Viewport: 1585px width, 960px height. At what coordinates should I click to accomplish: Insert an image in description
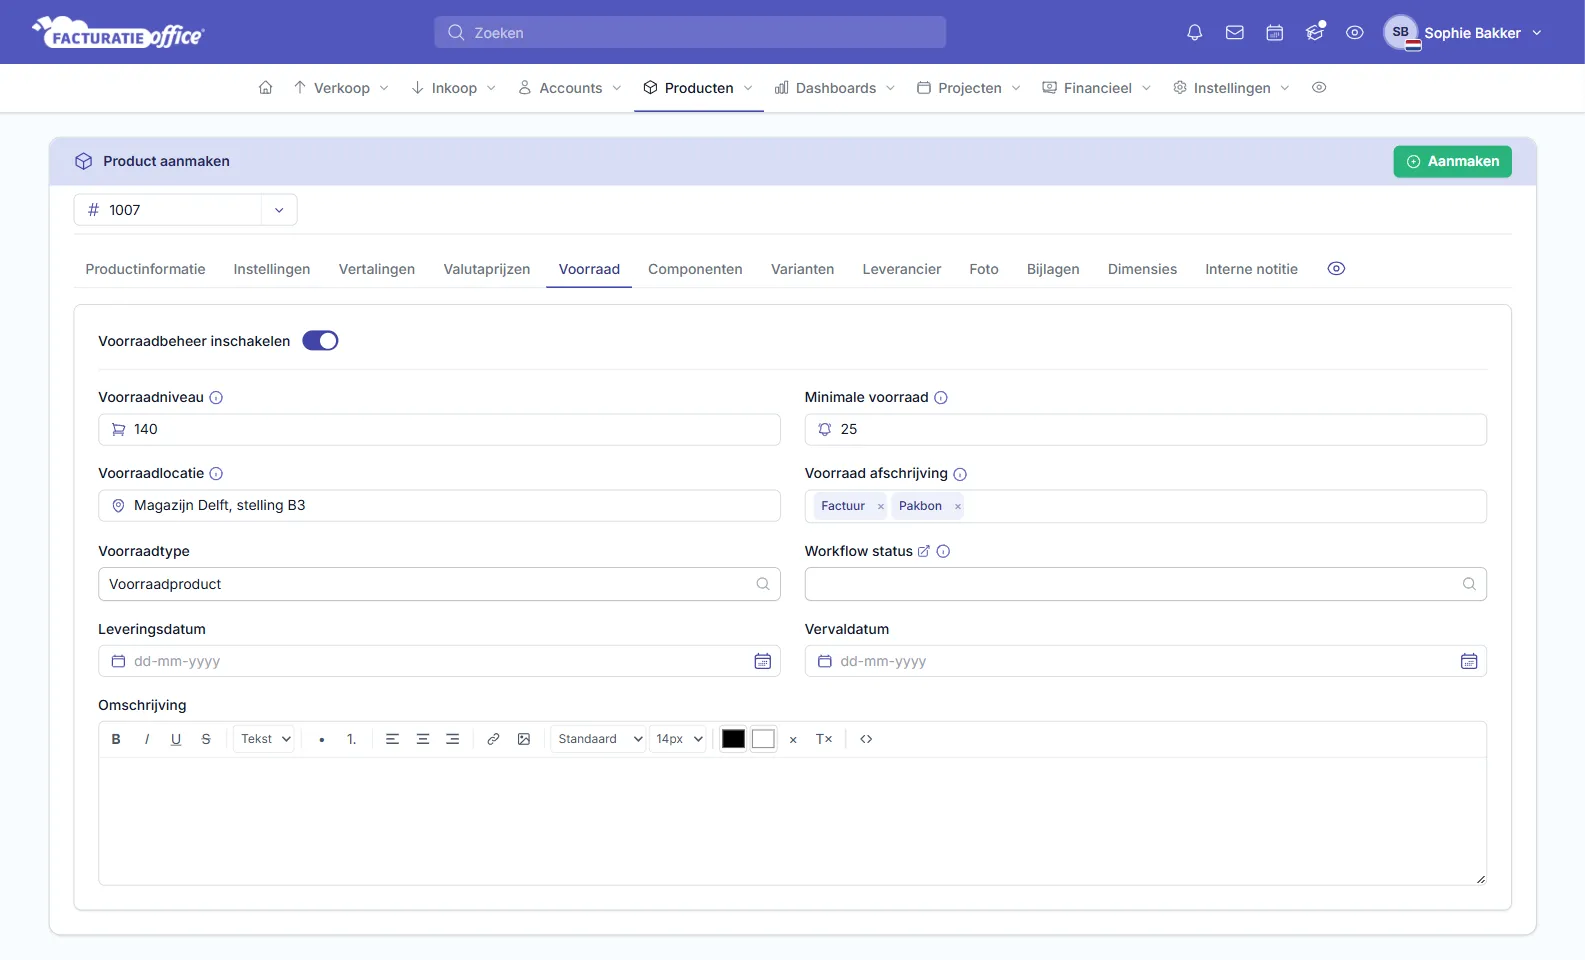524,739
